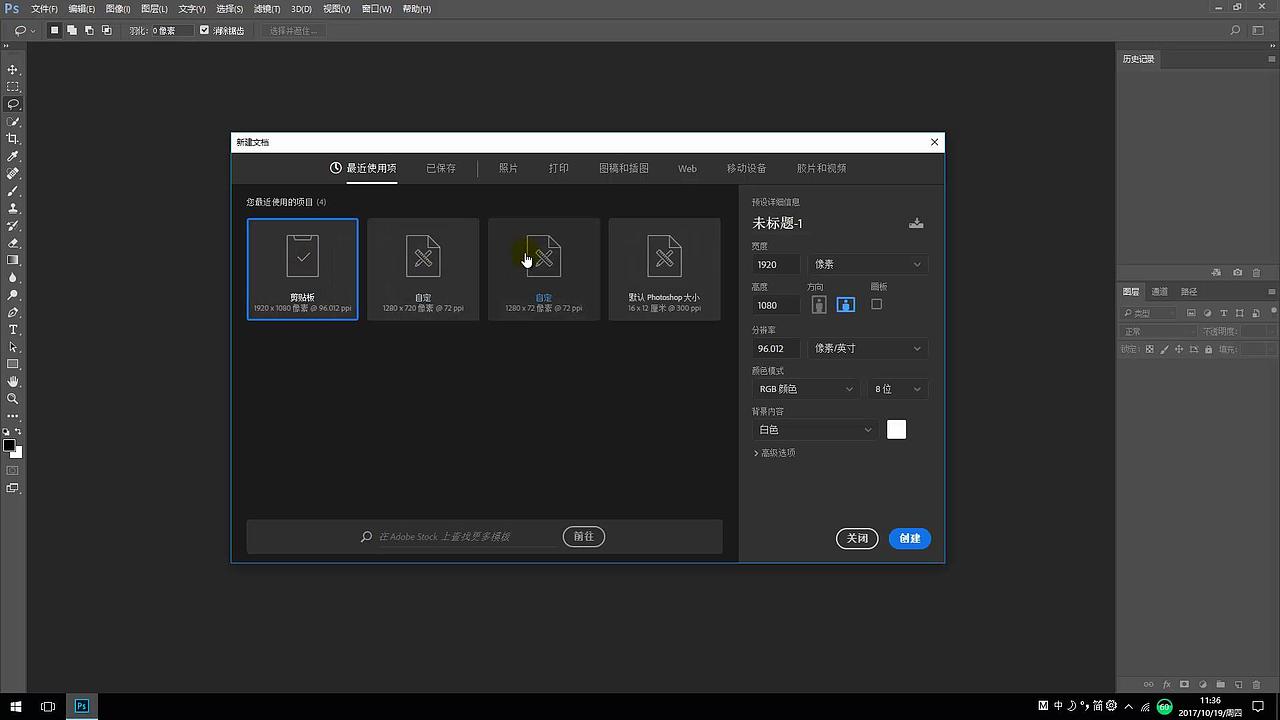Click the width field showing 1920
Image resolution: width=1280 pixels, height=720 pixels.
click(776, 264)
